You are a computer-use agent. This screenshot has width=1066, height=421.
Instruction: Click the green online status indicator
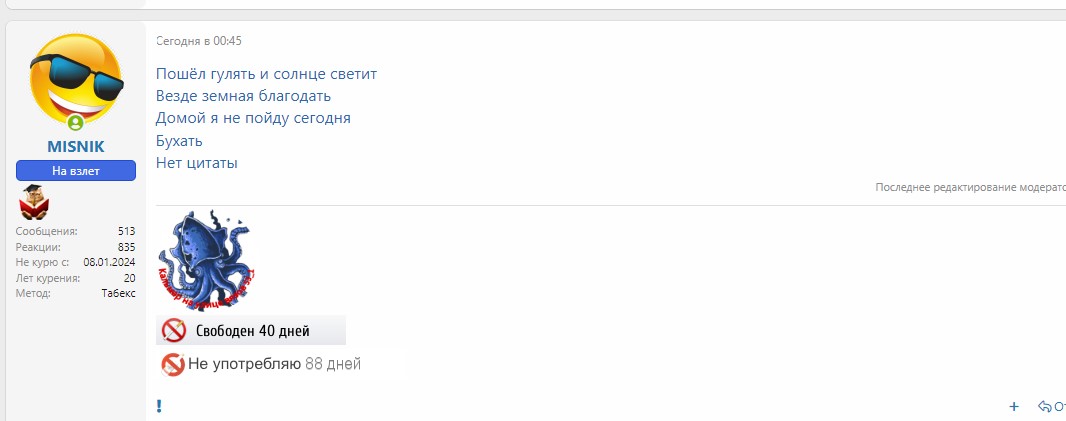tap(75, 124)
